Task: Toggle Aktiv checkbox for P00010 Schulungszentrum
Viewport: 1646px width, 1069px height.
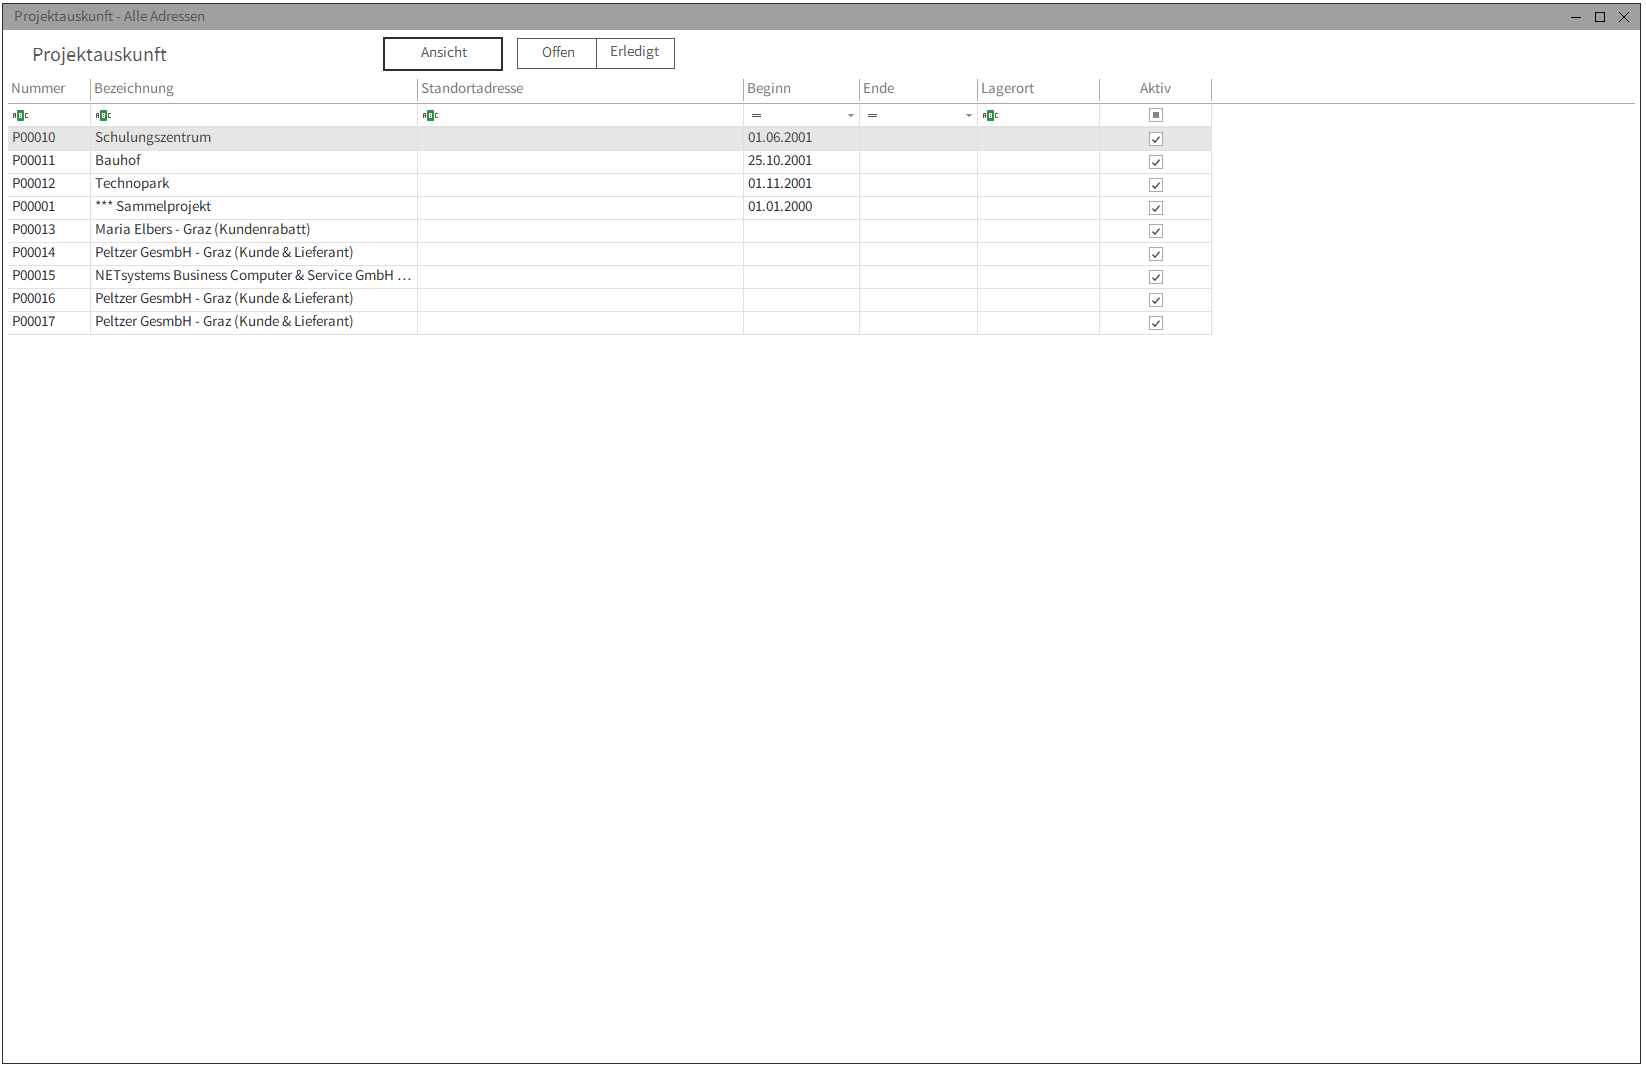Action: click(x=1156, y=139)
